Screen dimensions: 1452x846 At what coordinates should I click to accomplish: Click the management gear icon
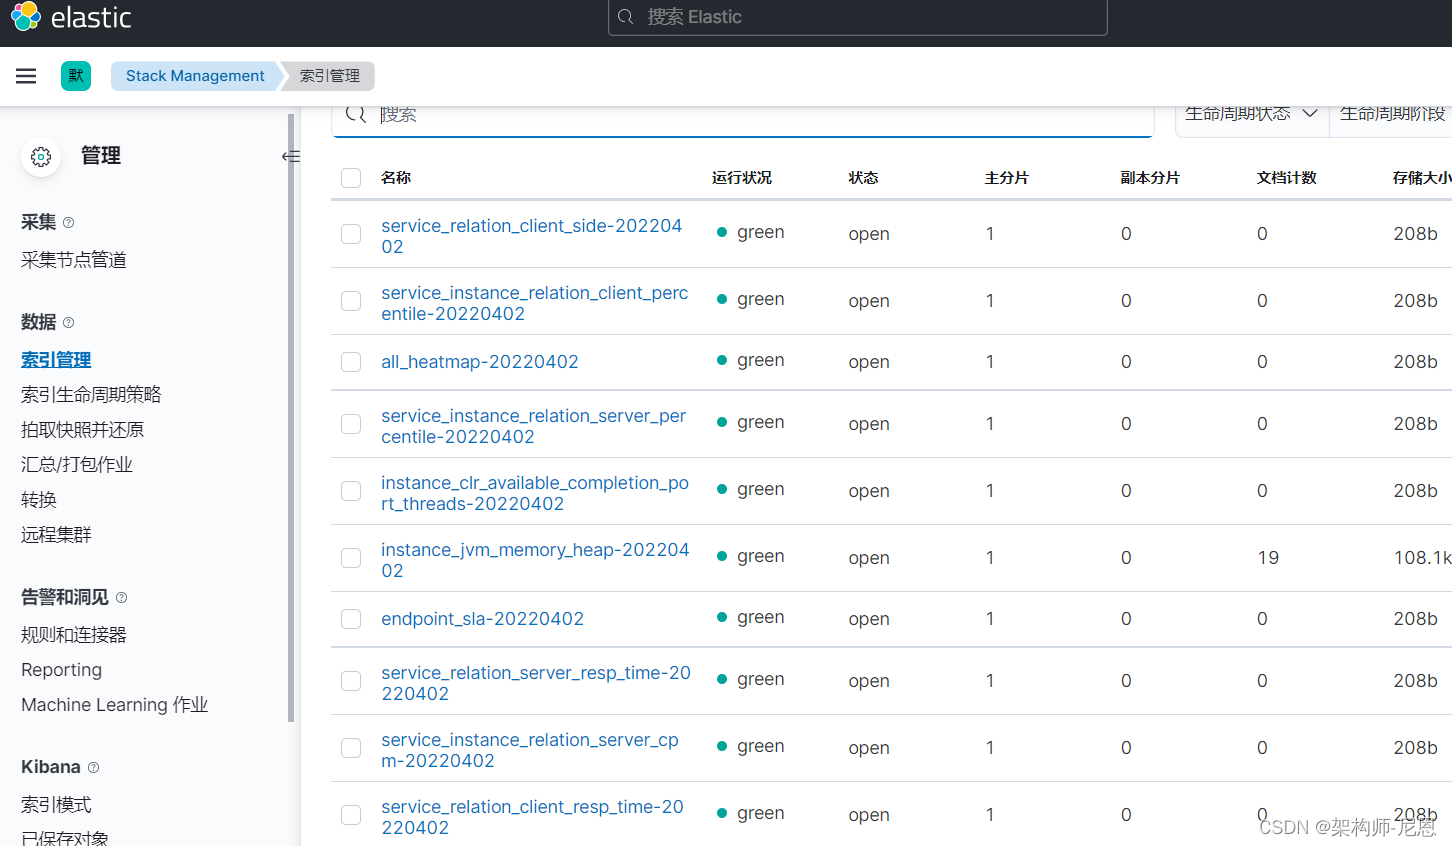pos(41,157)
